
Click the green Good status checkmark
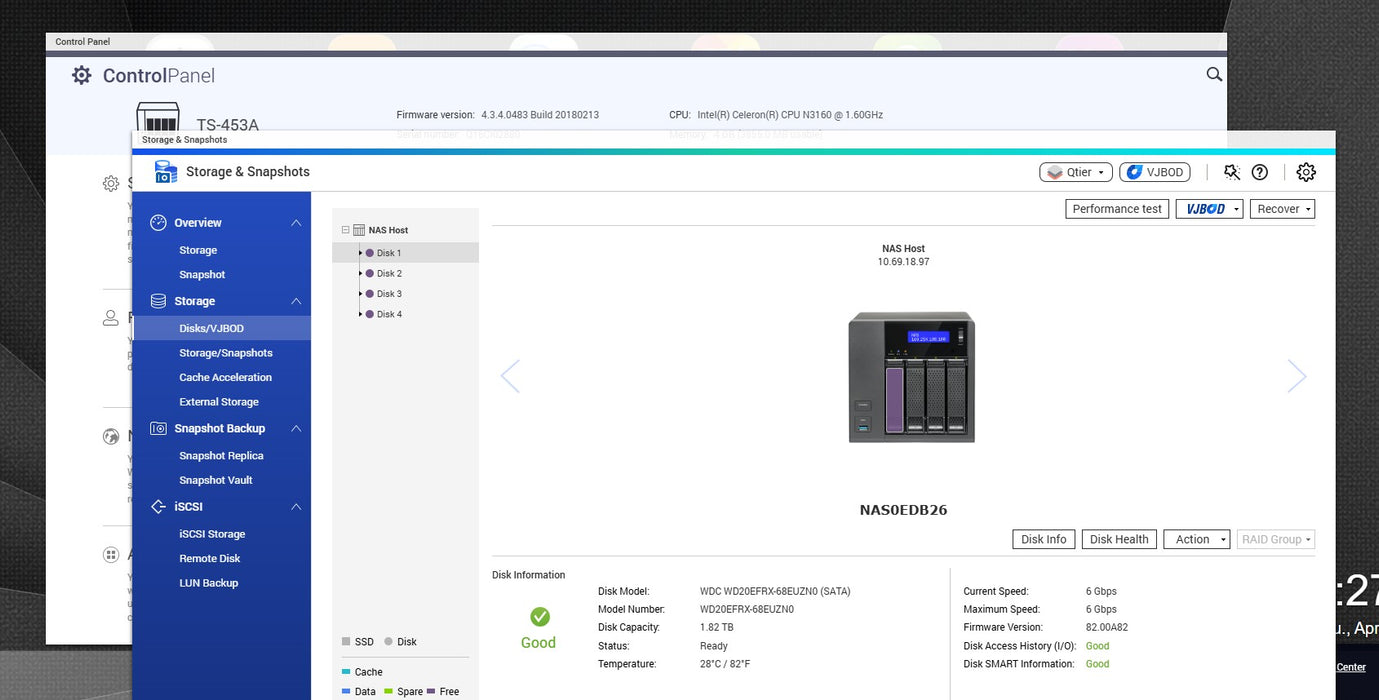click(x=540, y=616)
